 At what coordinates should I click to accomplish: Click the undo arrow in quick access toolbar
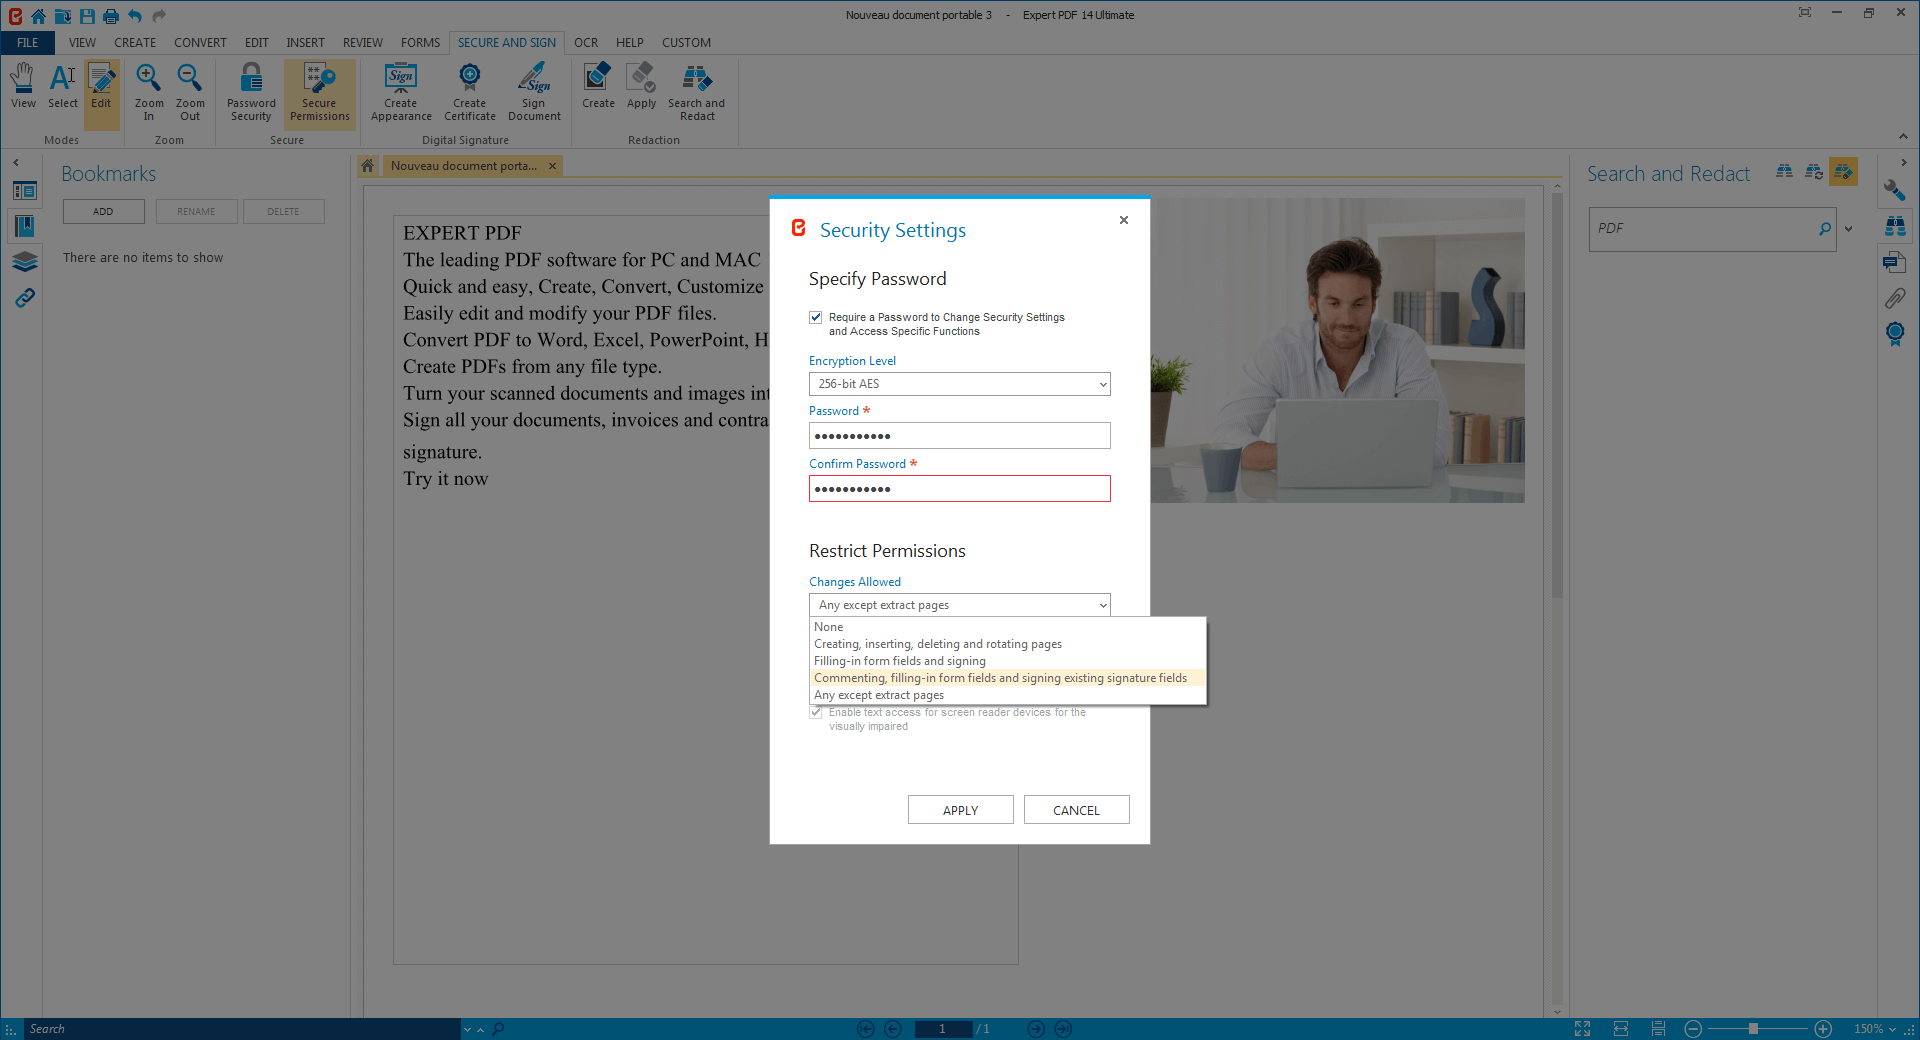click(x=134, y=15)
